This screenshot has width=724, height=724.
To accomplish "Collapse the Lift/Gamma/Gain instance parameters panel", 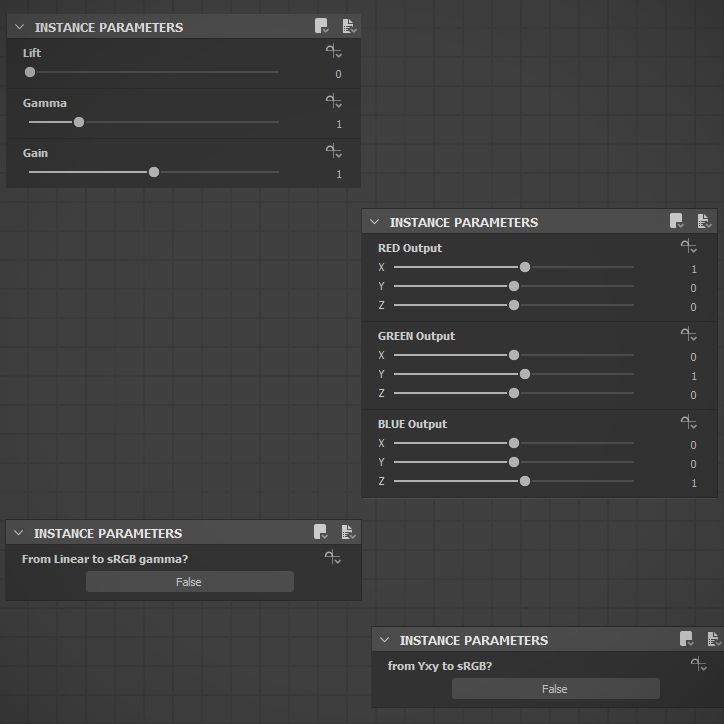I will pyautogui.click(x=19, y=27).
